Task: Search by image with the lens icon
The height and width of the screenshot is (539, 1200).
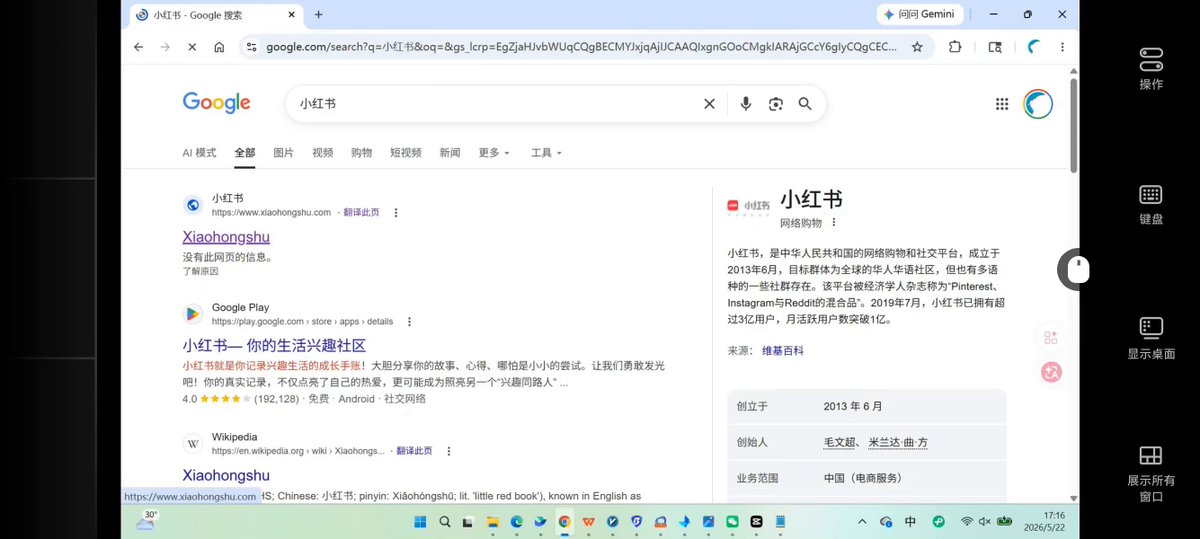Action: [x=775, y=104]
